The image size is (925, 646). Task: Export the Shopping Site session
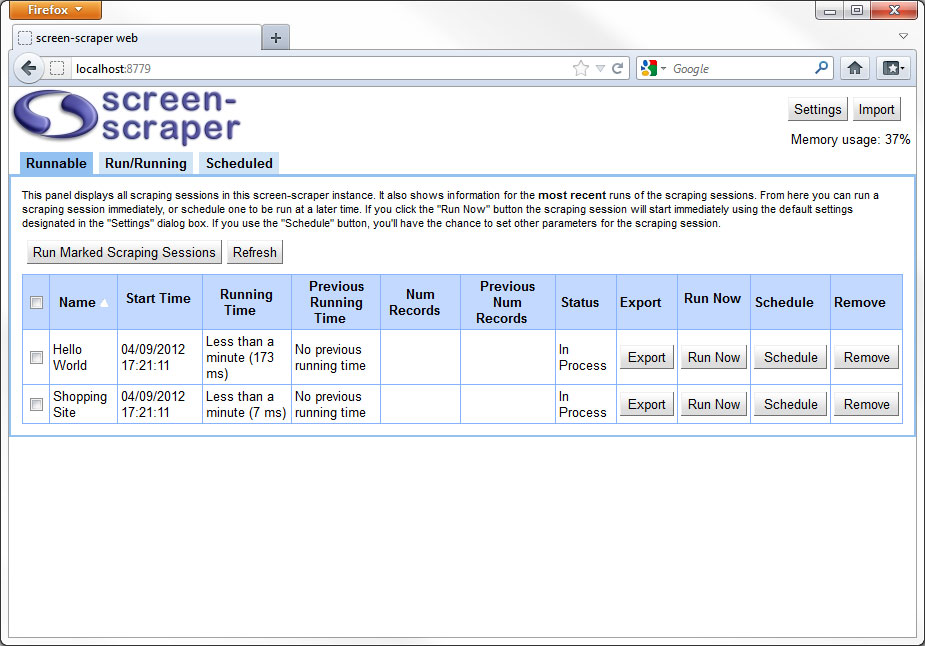647,405
